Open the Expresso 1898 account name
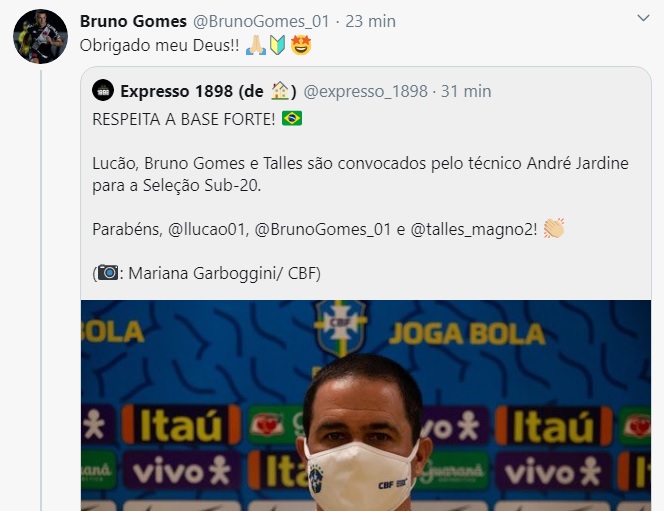 [x=208, y=91]
